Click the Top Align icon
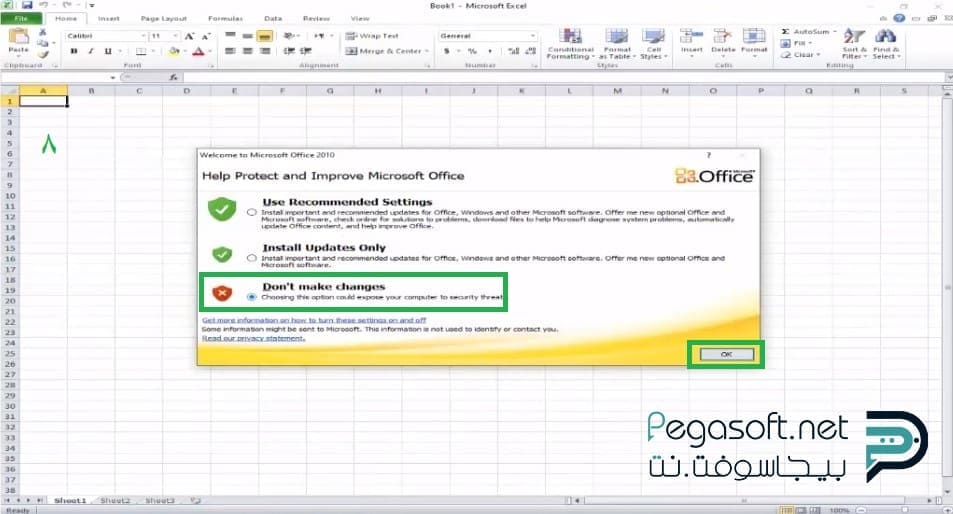Image resolution: width=953 pixels, height=514 pixels. point(230,36)
